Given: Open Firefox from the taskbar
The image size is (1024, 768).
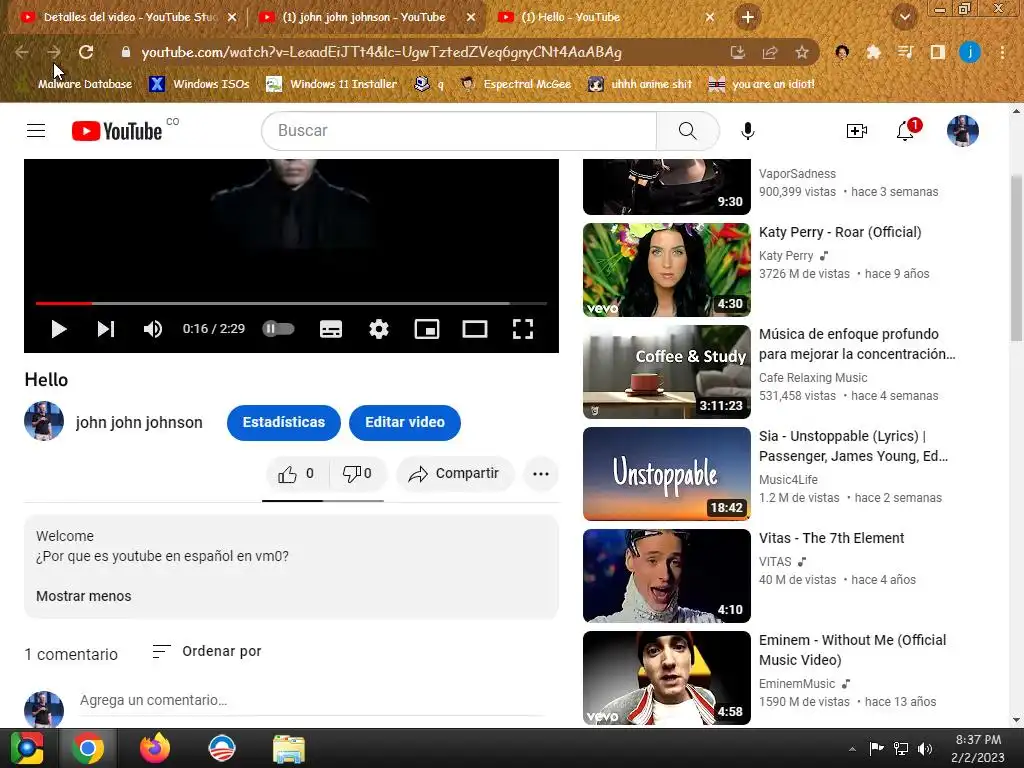Looking at the screenshot, I should tap(155, 748).
